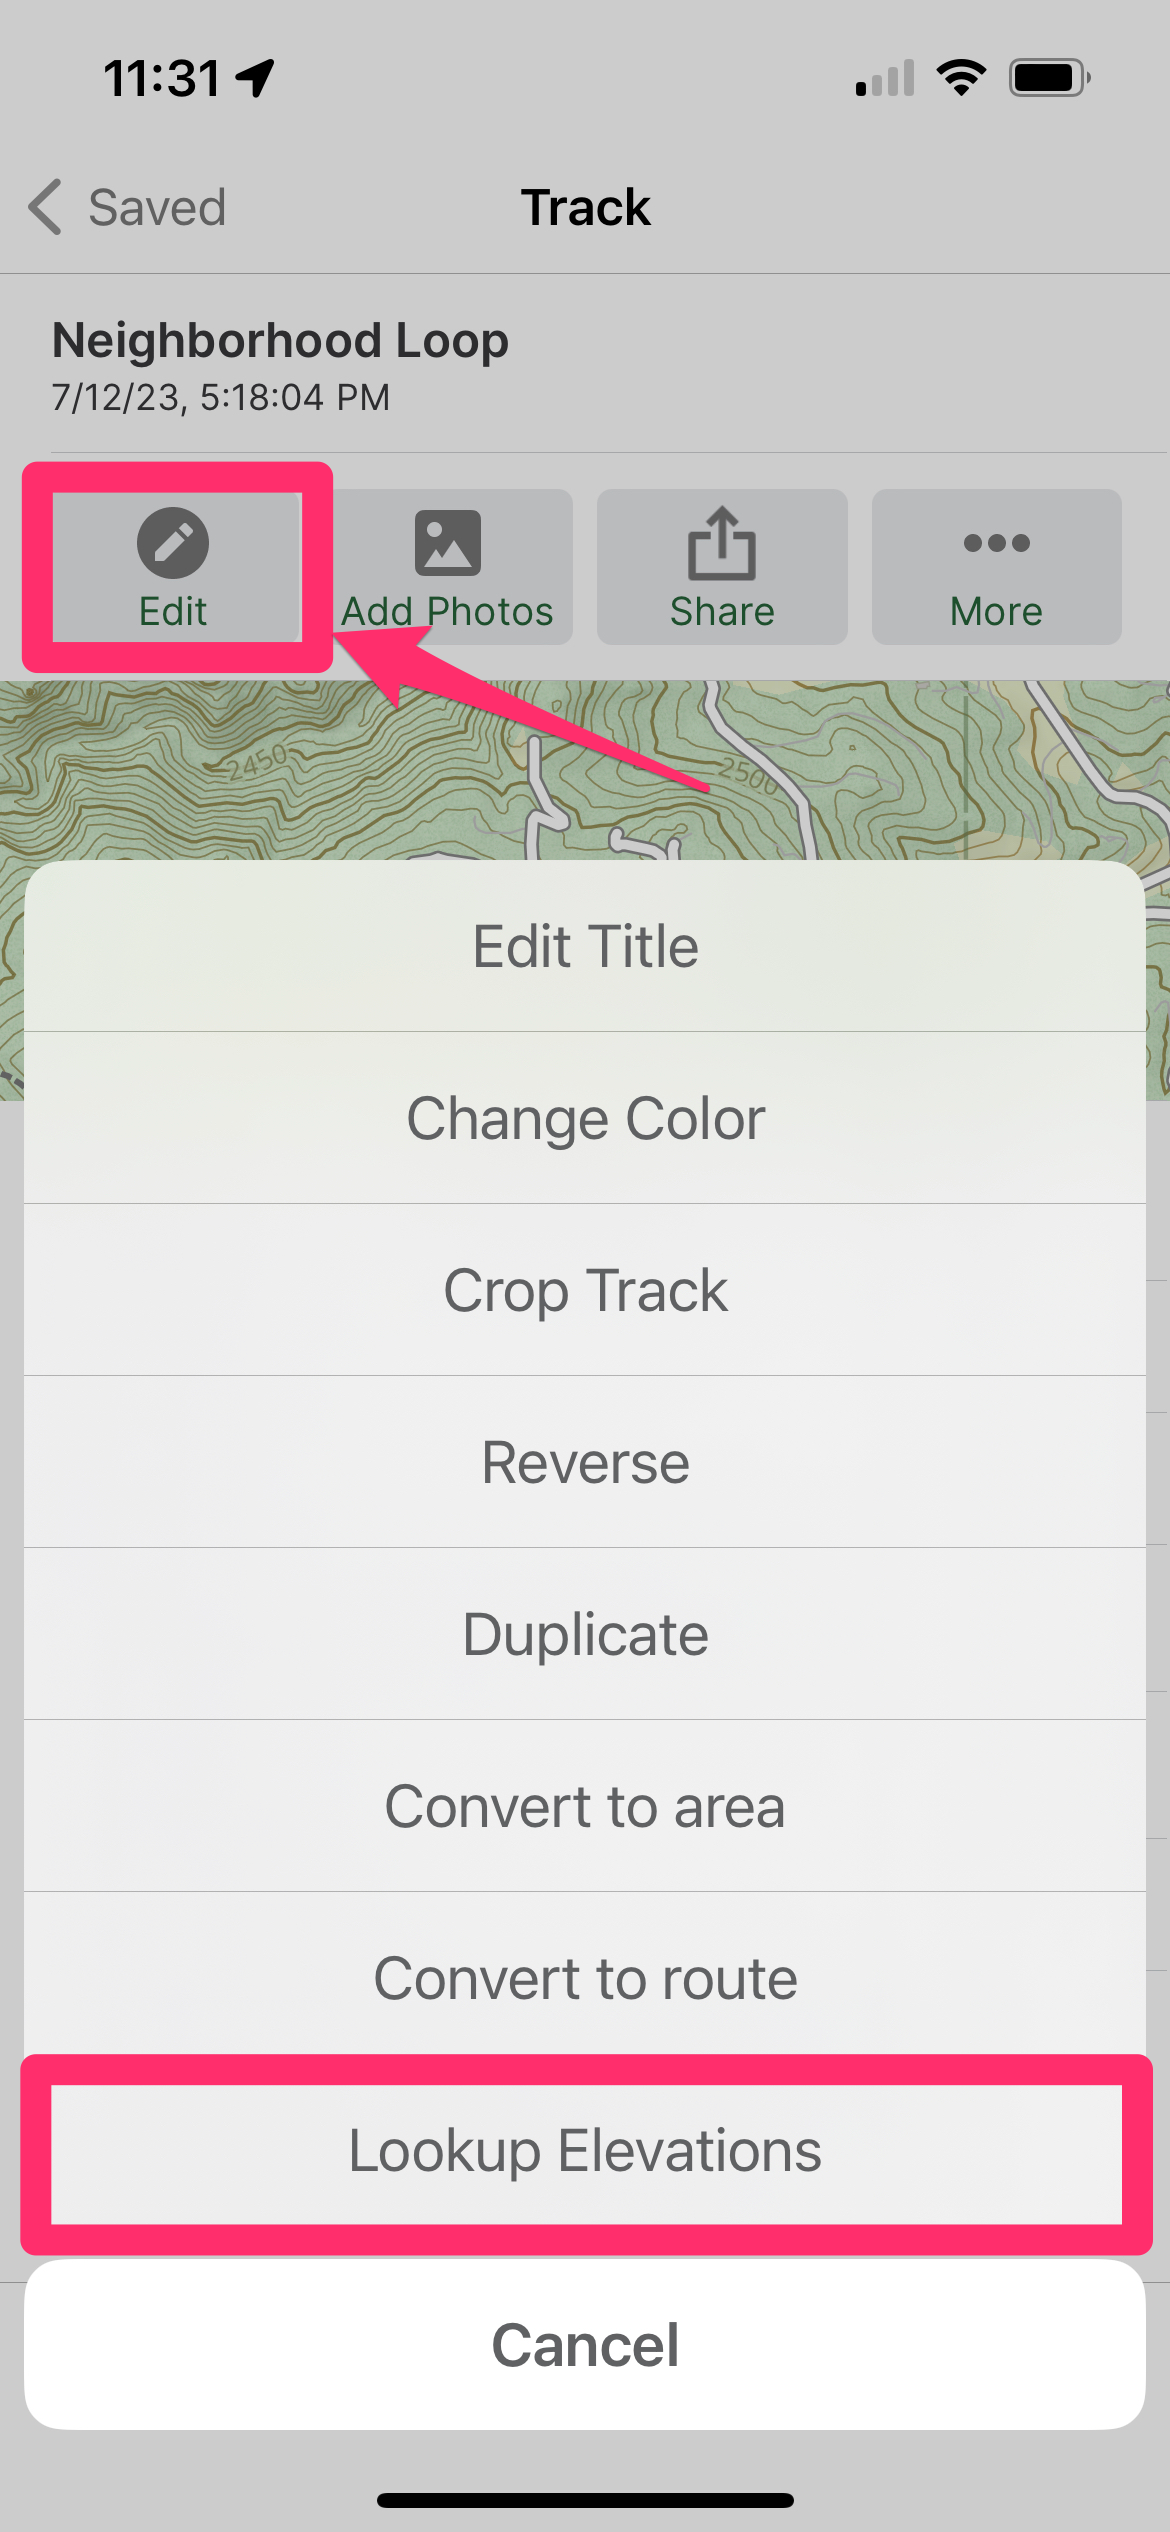Image resolution: width=1170 pixels, height=2532 pixels.
Task: Open the More options ellipsis icon
Action: coord(996,543)
